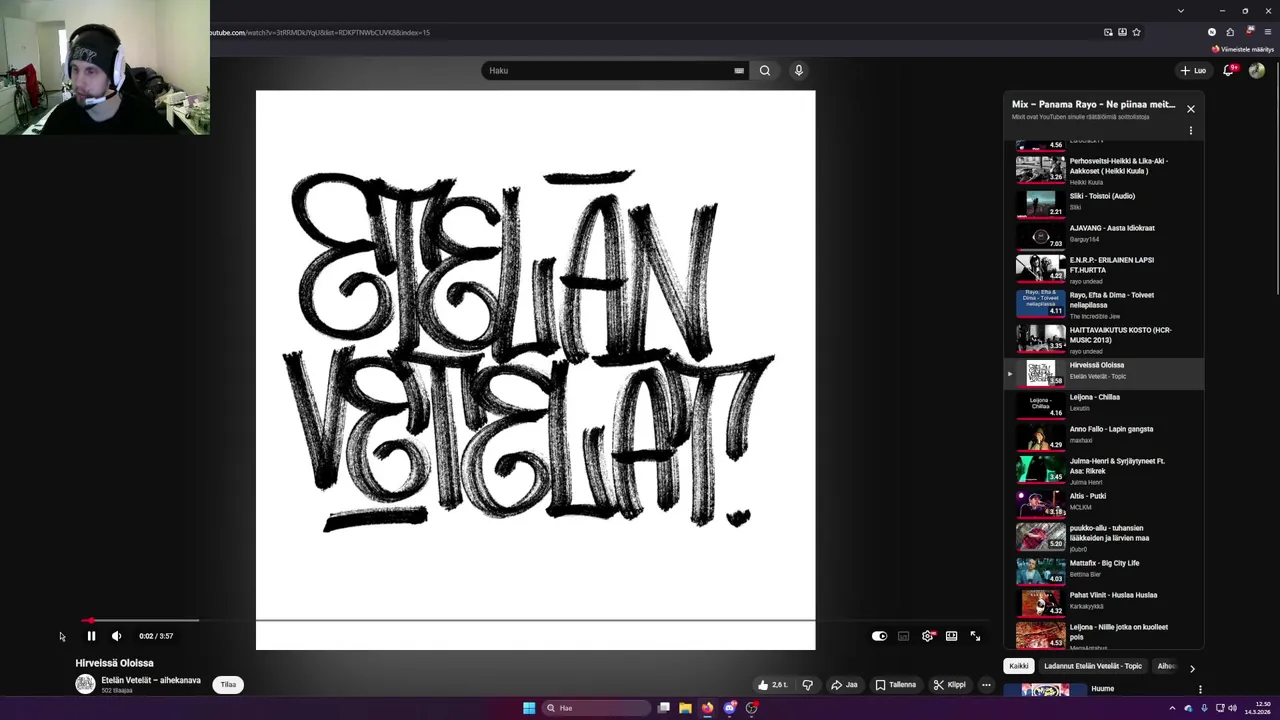
Task: Create a clip with Klippi button
Action: point(949,685)
